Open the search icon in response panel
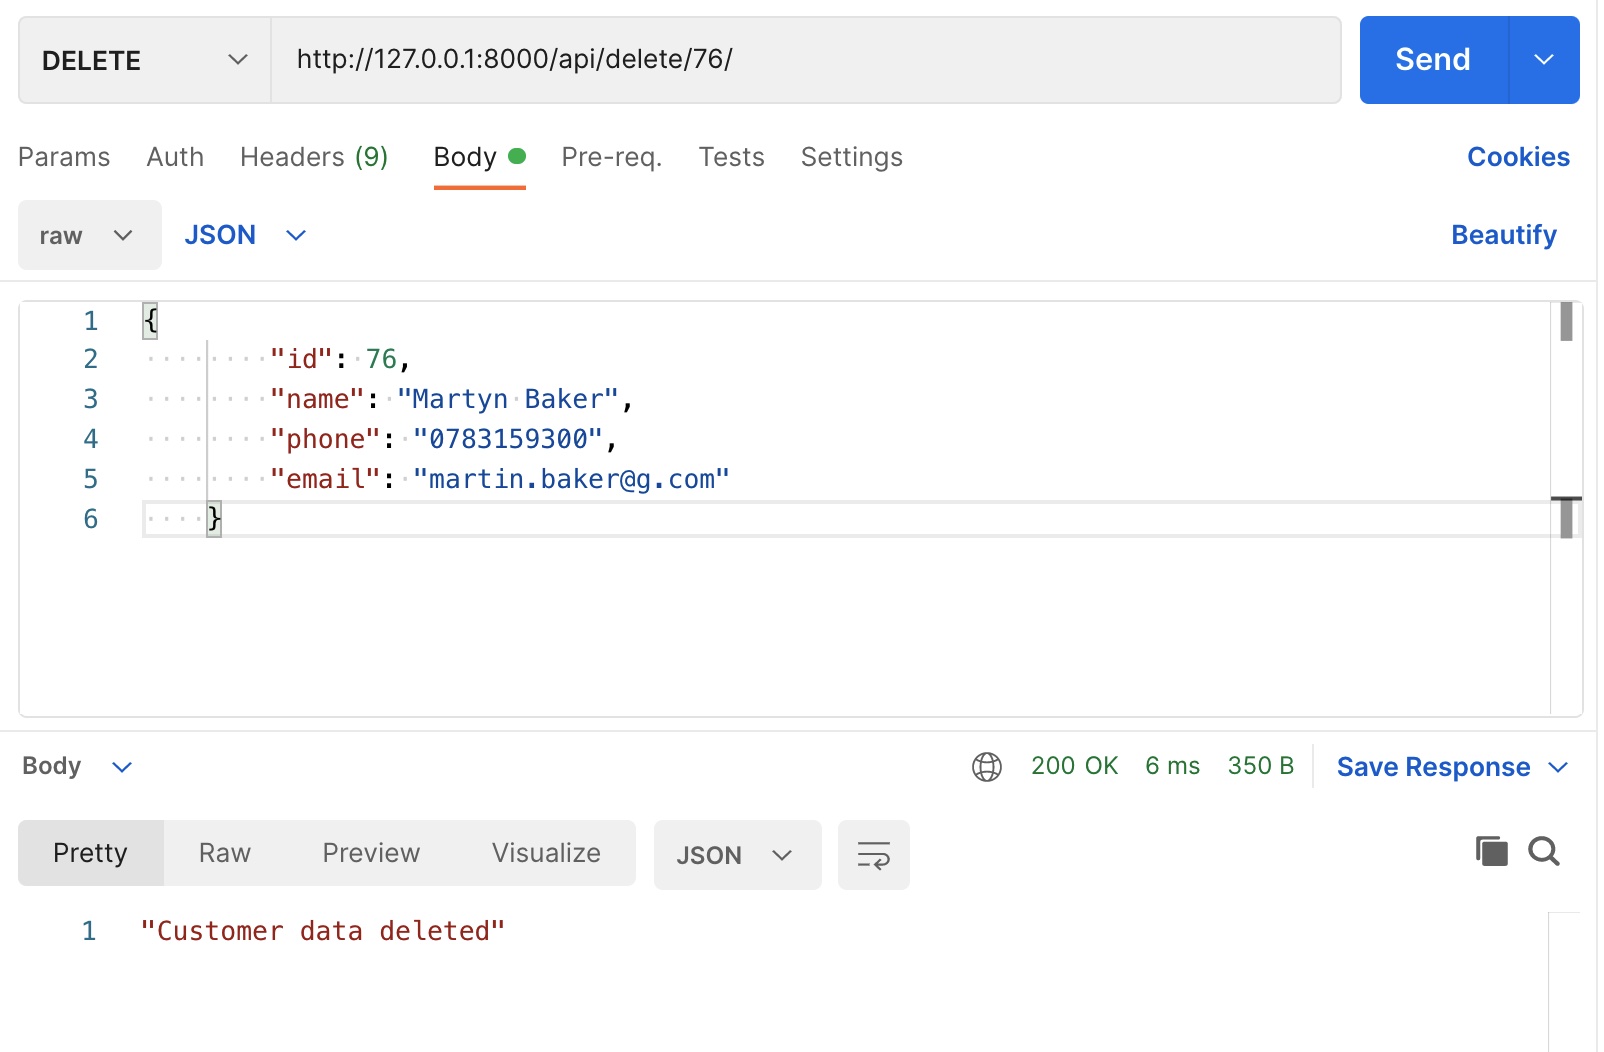The width and height of the screenshot is (1604, 1052). [x=1543, y=852]
